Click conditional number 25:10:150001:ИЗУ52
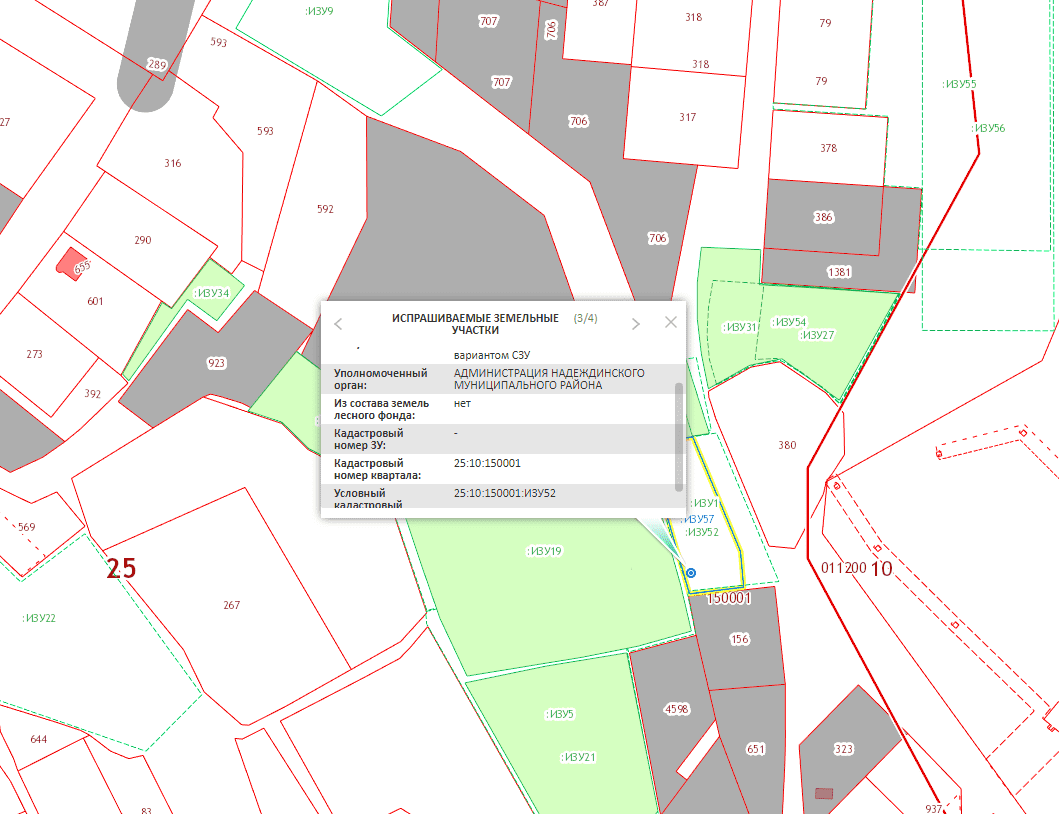This screenshot has height=814, width=1059. point(505,493)
